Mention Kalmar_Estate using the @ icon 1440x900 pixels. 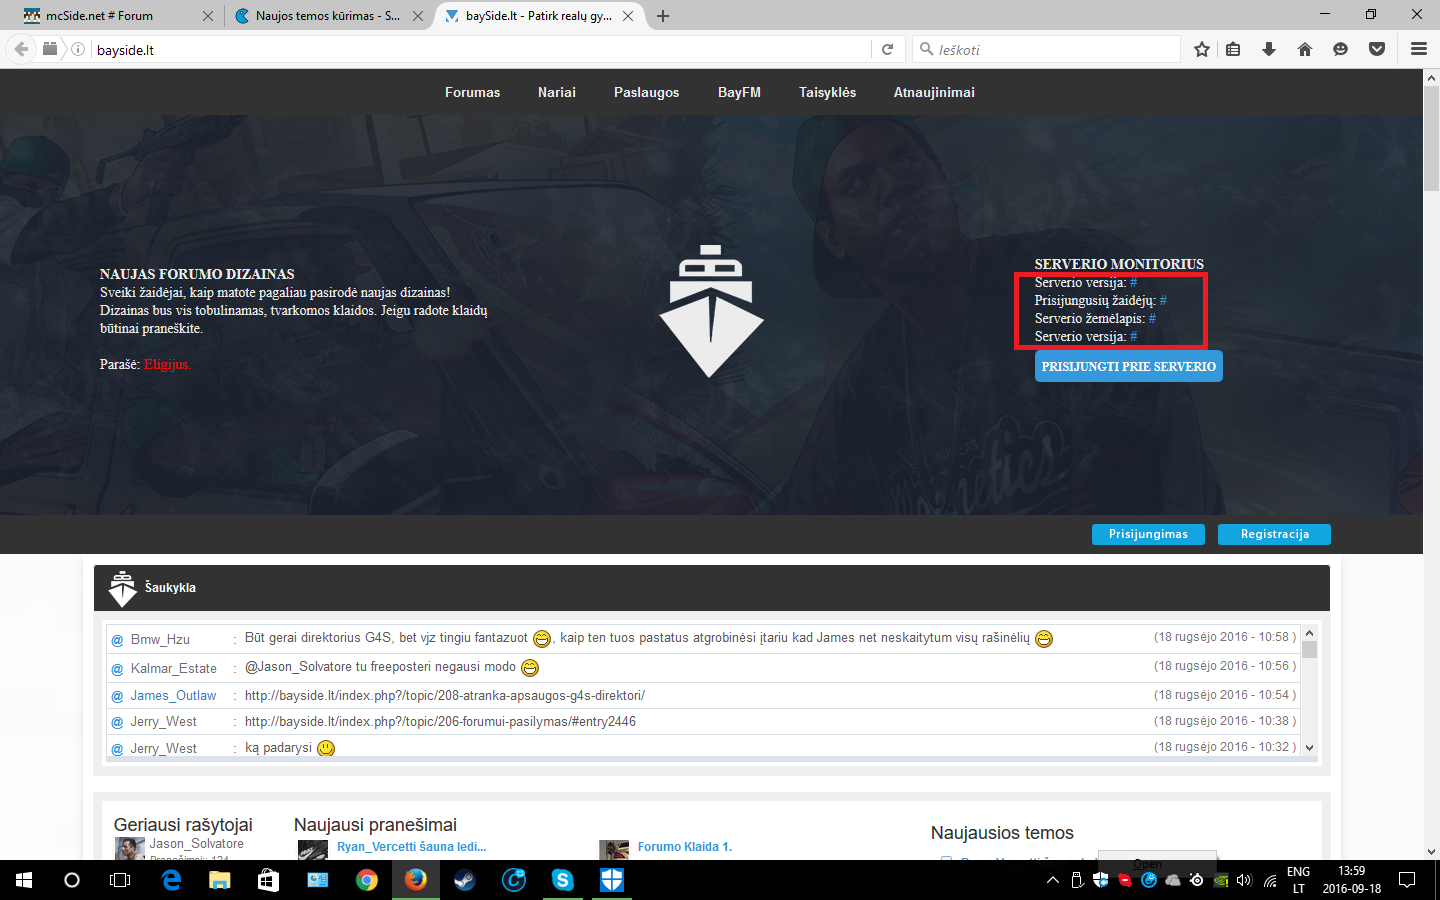(x=117, y=669)
